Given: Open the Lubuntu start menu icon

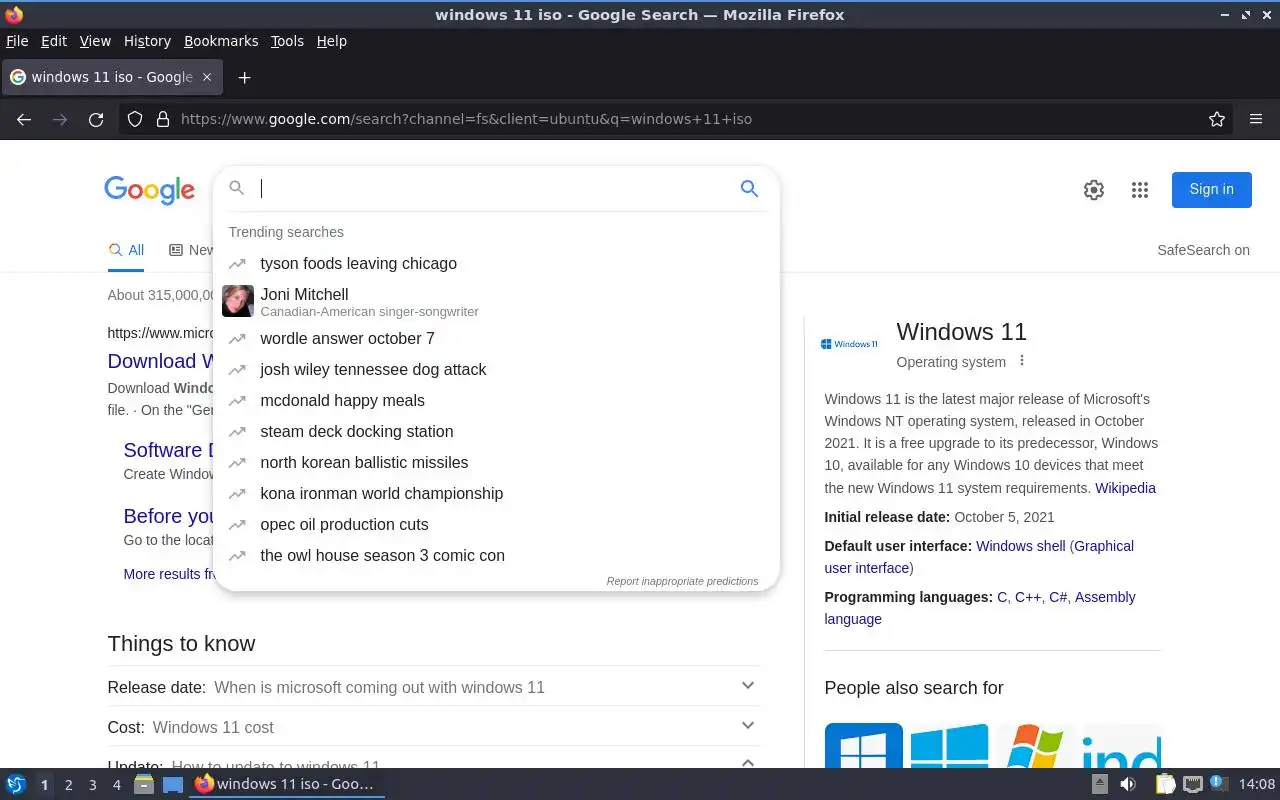Looking at the screenshot, I should tap(15, 784).
